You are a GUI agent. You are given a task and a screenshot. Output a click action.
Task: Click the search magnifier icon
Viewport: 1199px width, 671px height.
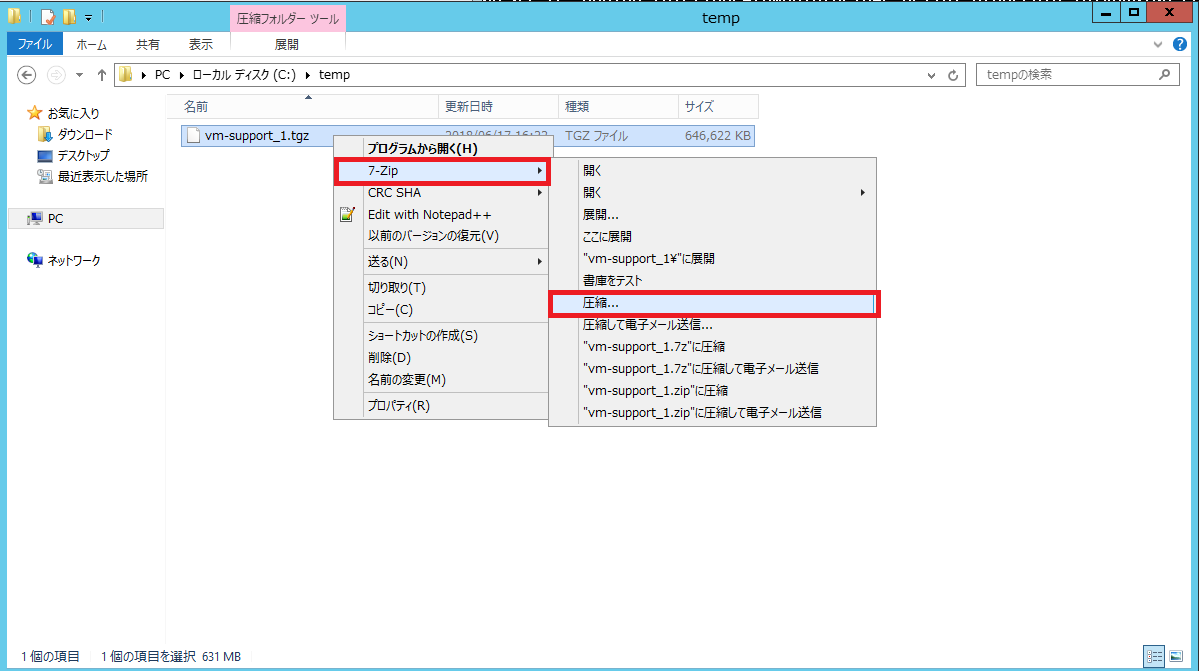(x=1165, y=74)
